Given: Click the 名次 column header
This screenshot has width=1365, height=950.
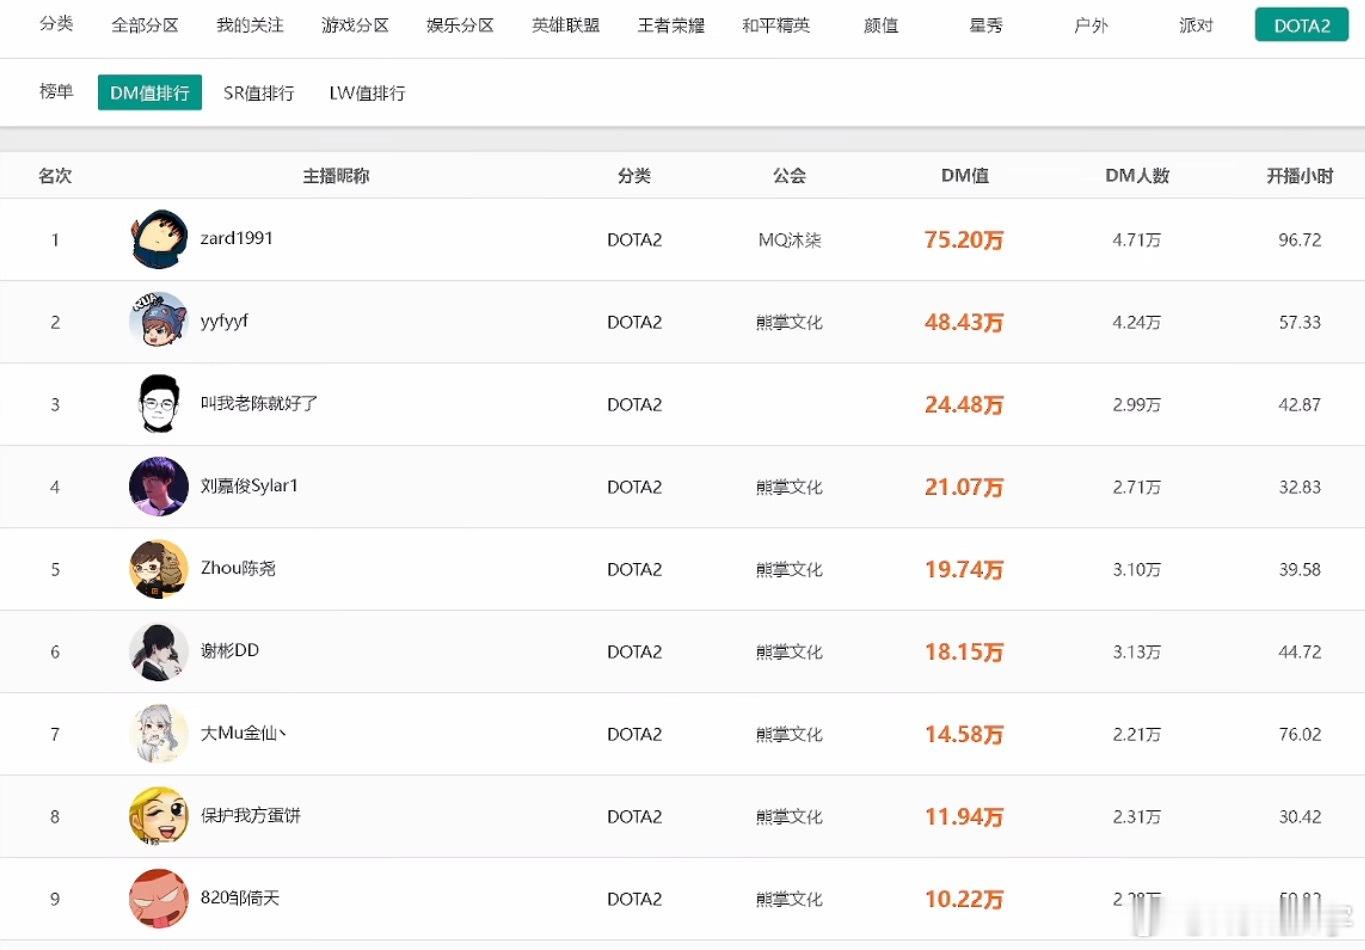Looking at the screenshot, I should pyautogui.click(x=55, y=175).
